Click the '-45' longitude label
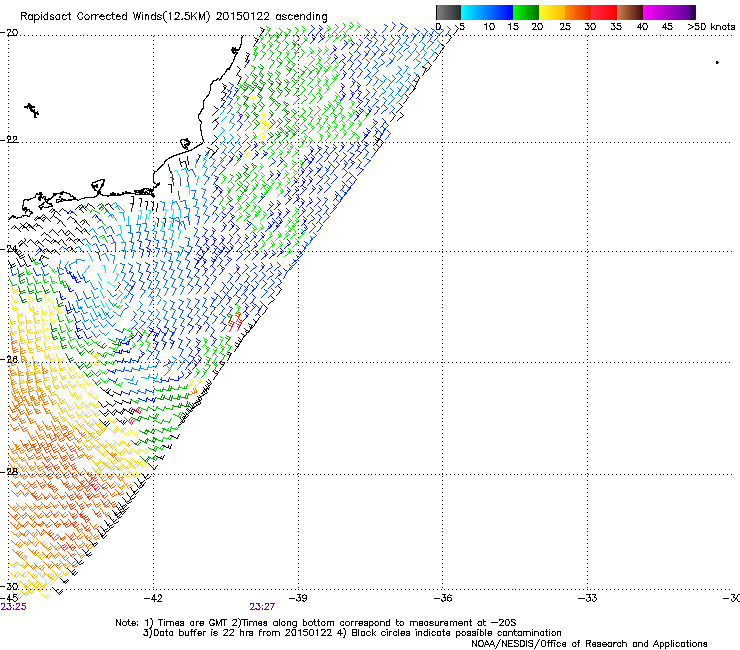Viewport: 740px width, 650px height. pos(8,598)
